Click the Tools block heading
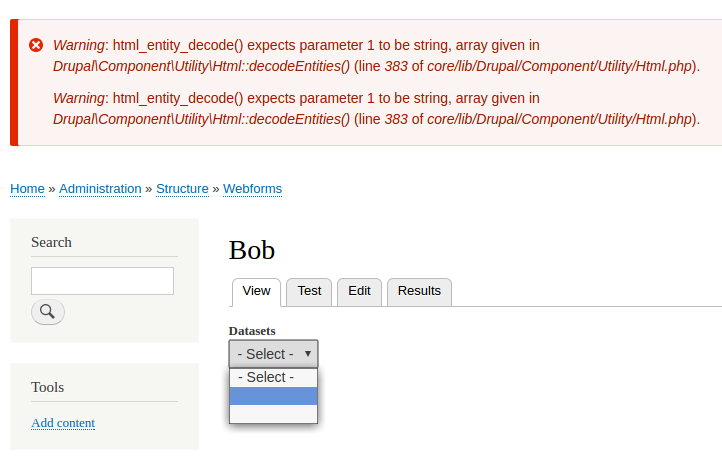The image size is (722, 458). 47,387
